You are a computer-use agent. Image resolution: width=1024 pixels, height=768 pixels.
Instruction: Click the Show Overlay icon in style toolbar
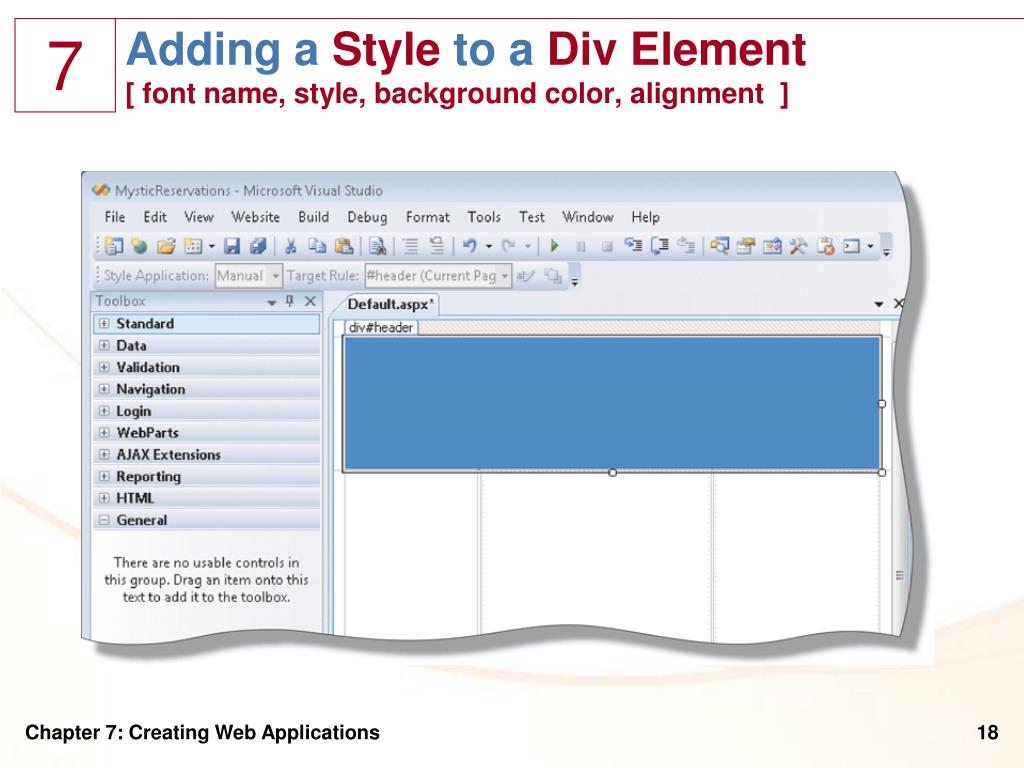[x=553, y=276]
